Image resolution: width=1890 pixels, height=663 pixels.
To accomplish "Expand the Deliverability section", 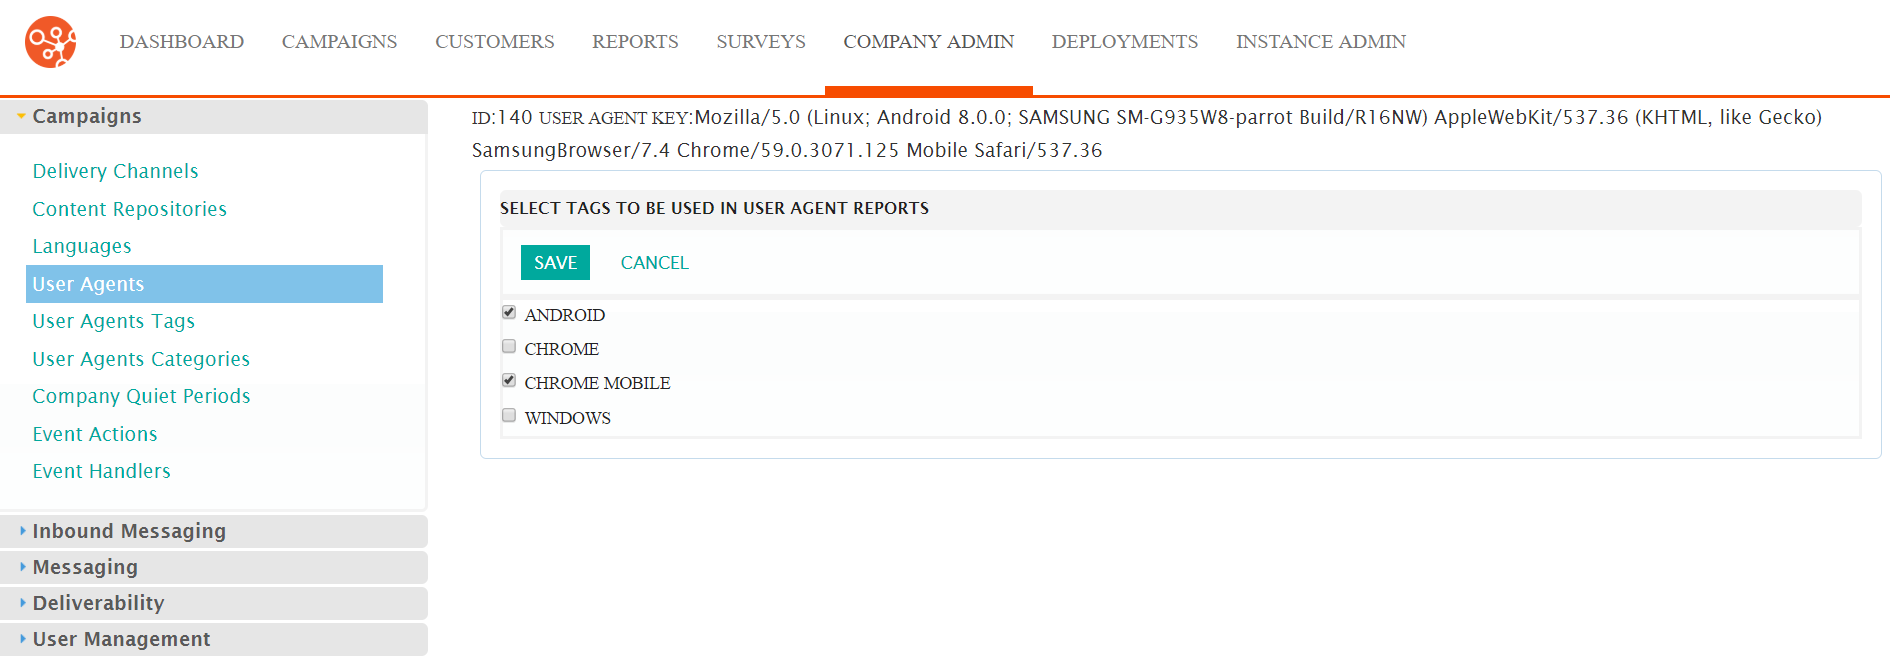I will coord(214,604).
